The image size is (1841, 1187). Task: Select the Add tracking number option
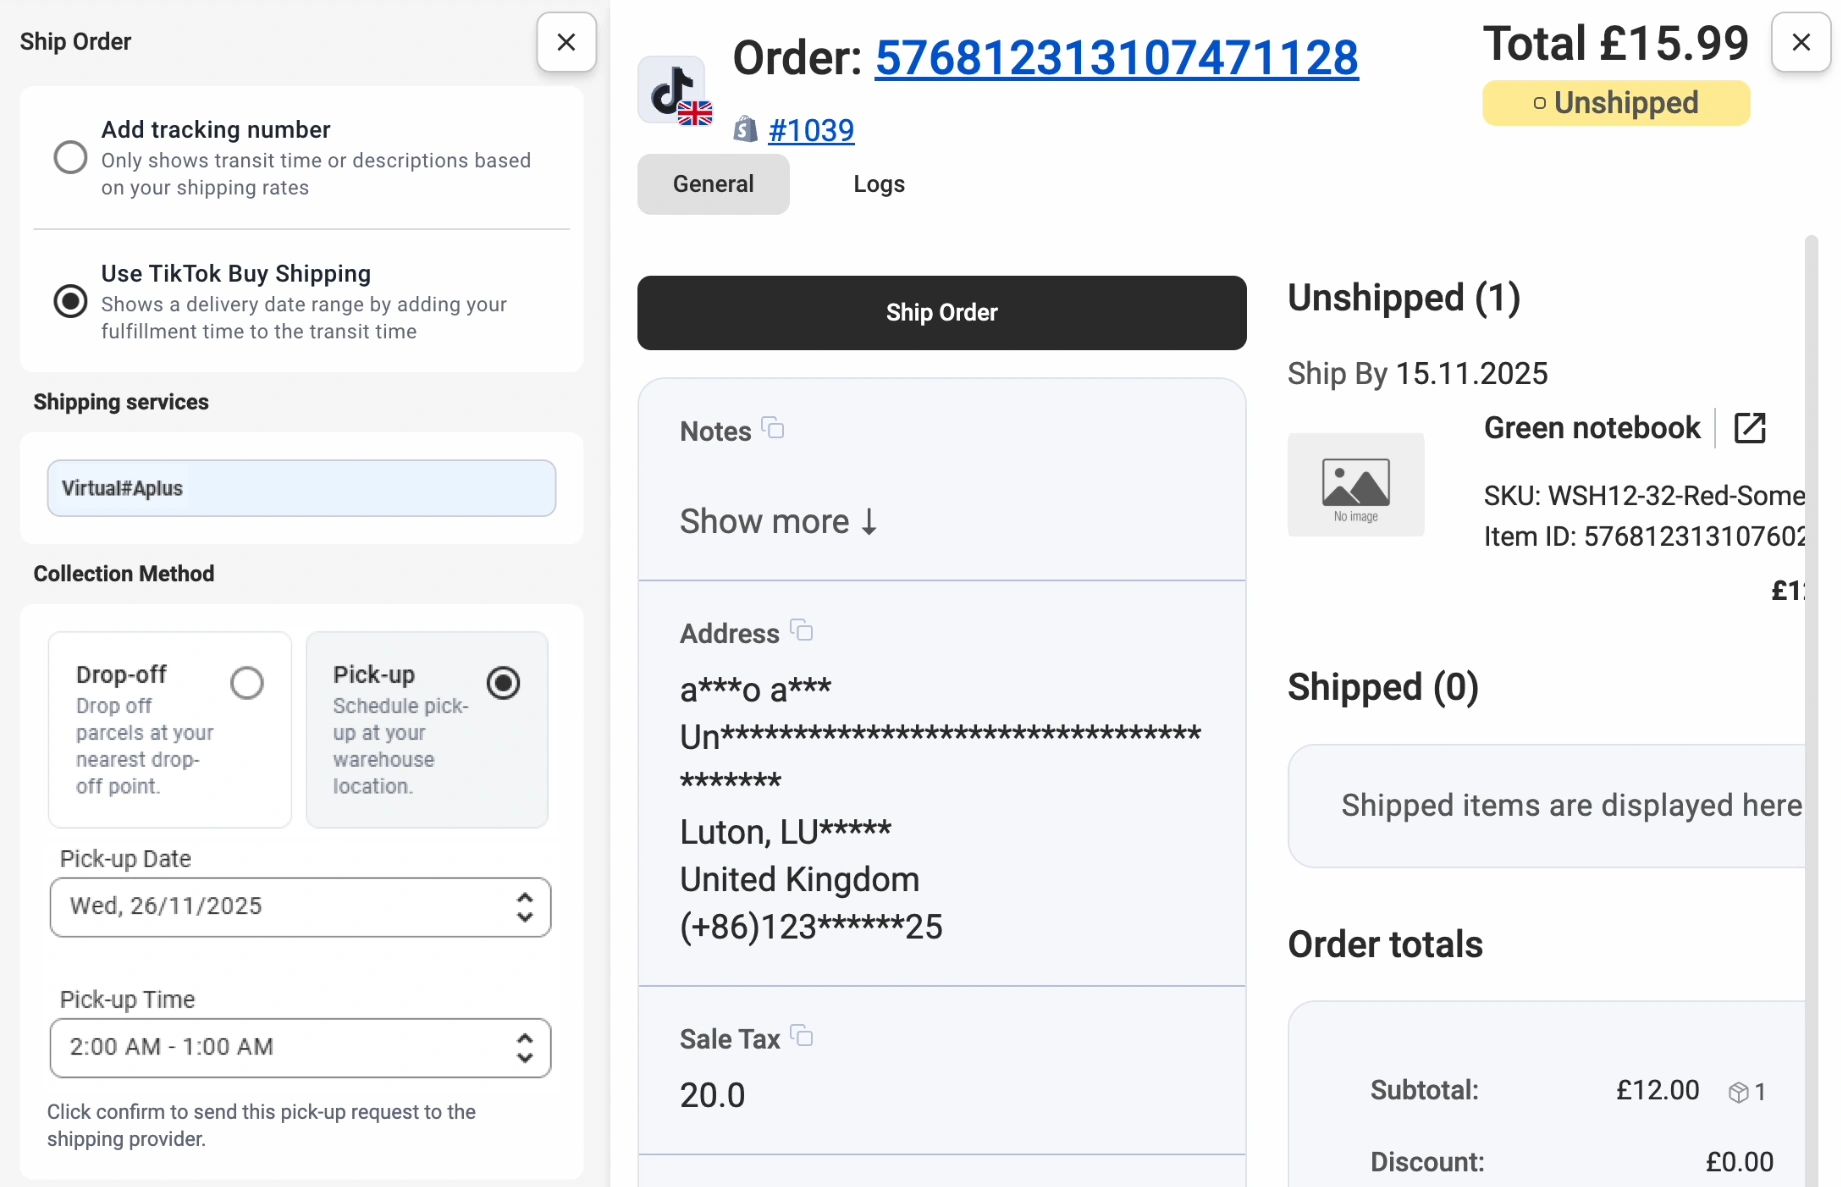pyautogui.click(x=71, y=157)
